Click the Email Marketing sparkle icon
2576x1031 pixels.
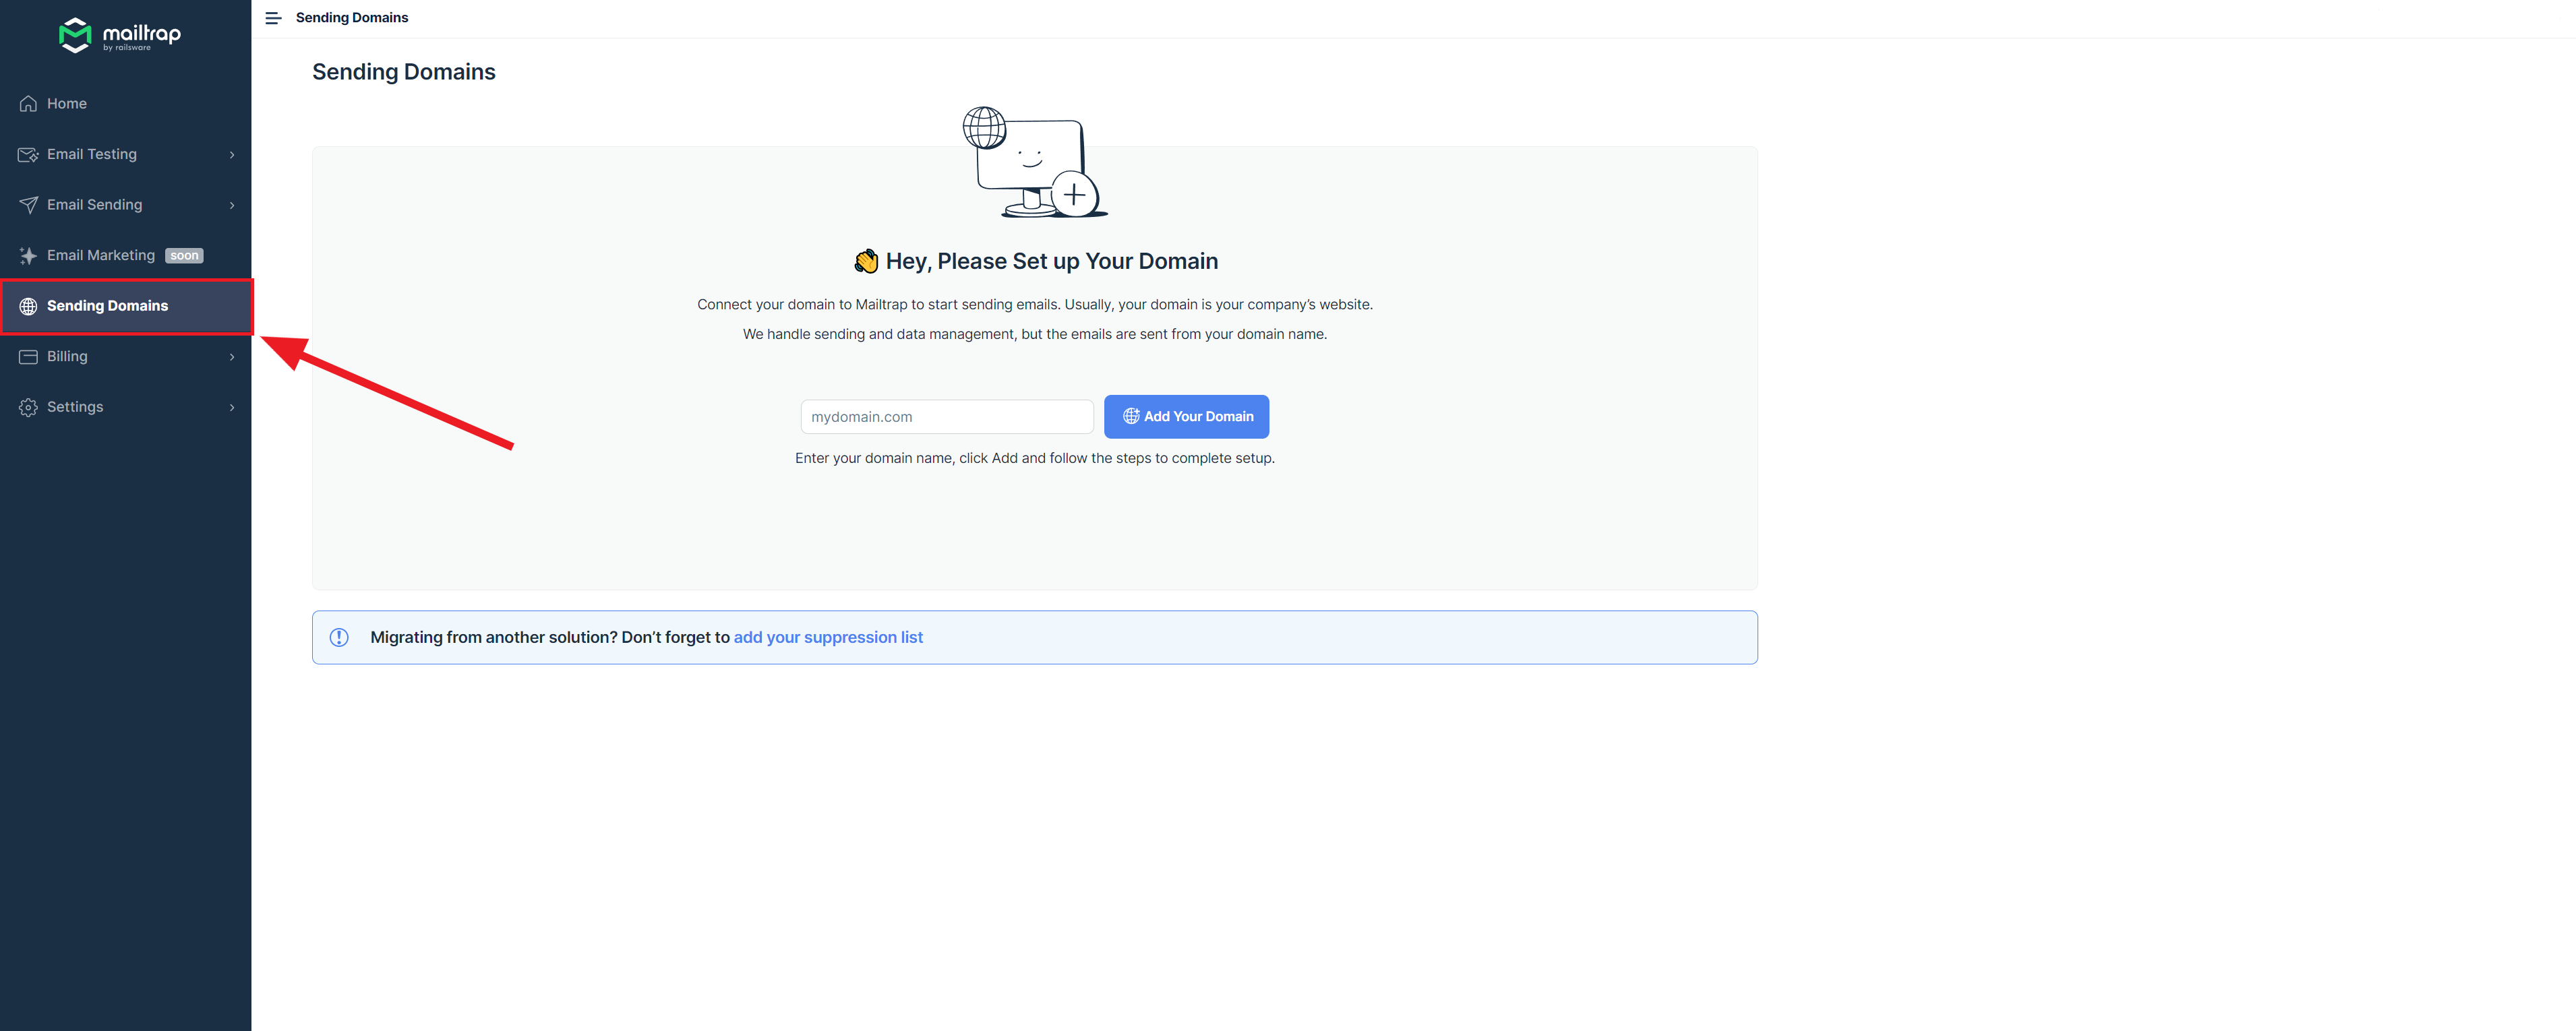point(28,256)
